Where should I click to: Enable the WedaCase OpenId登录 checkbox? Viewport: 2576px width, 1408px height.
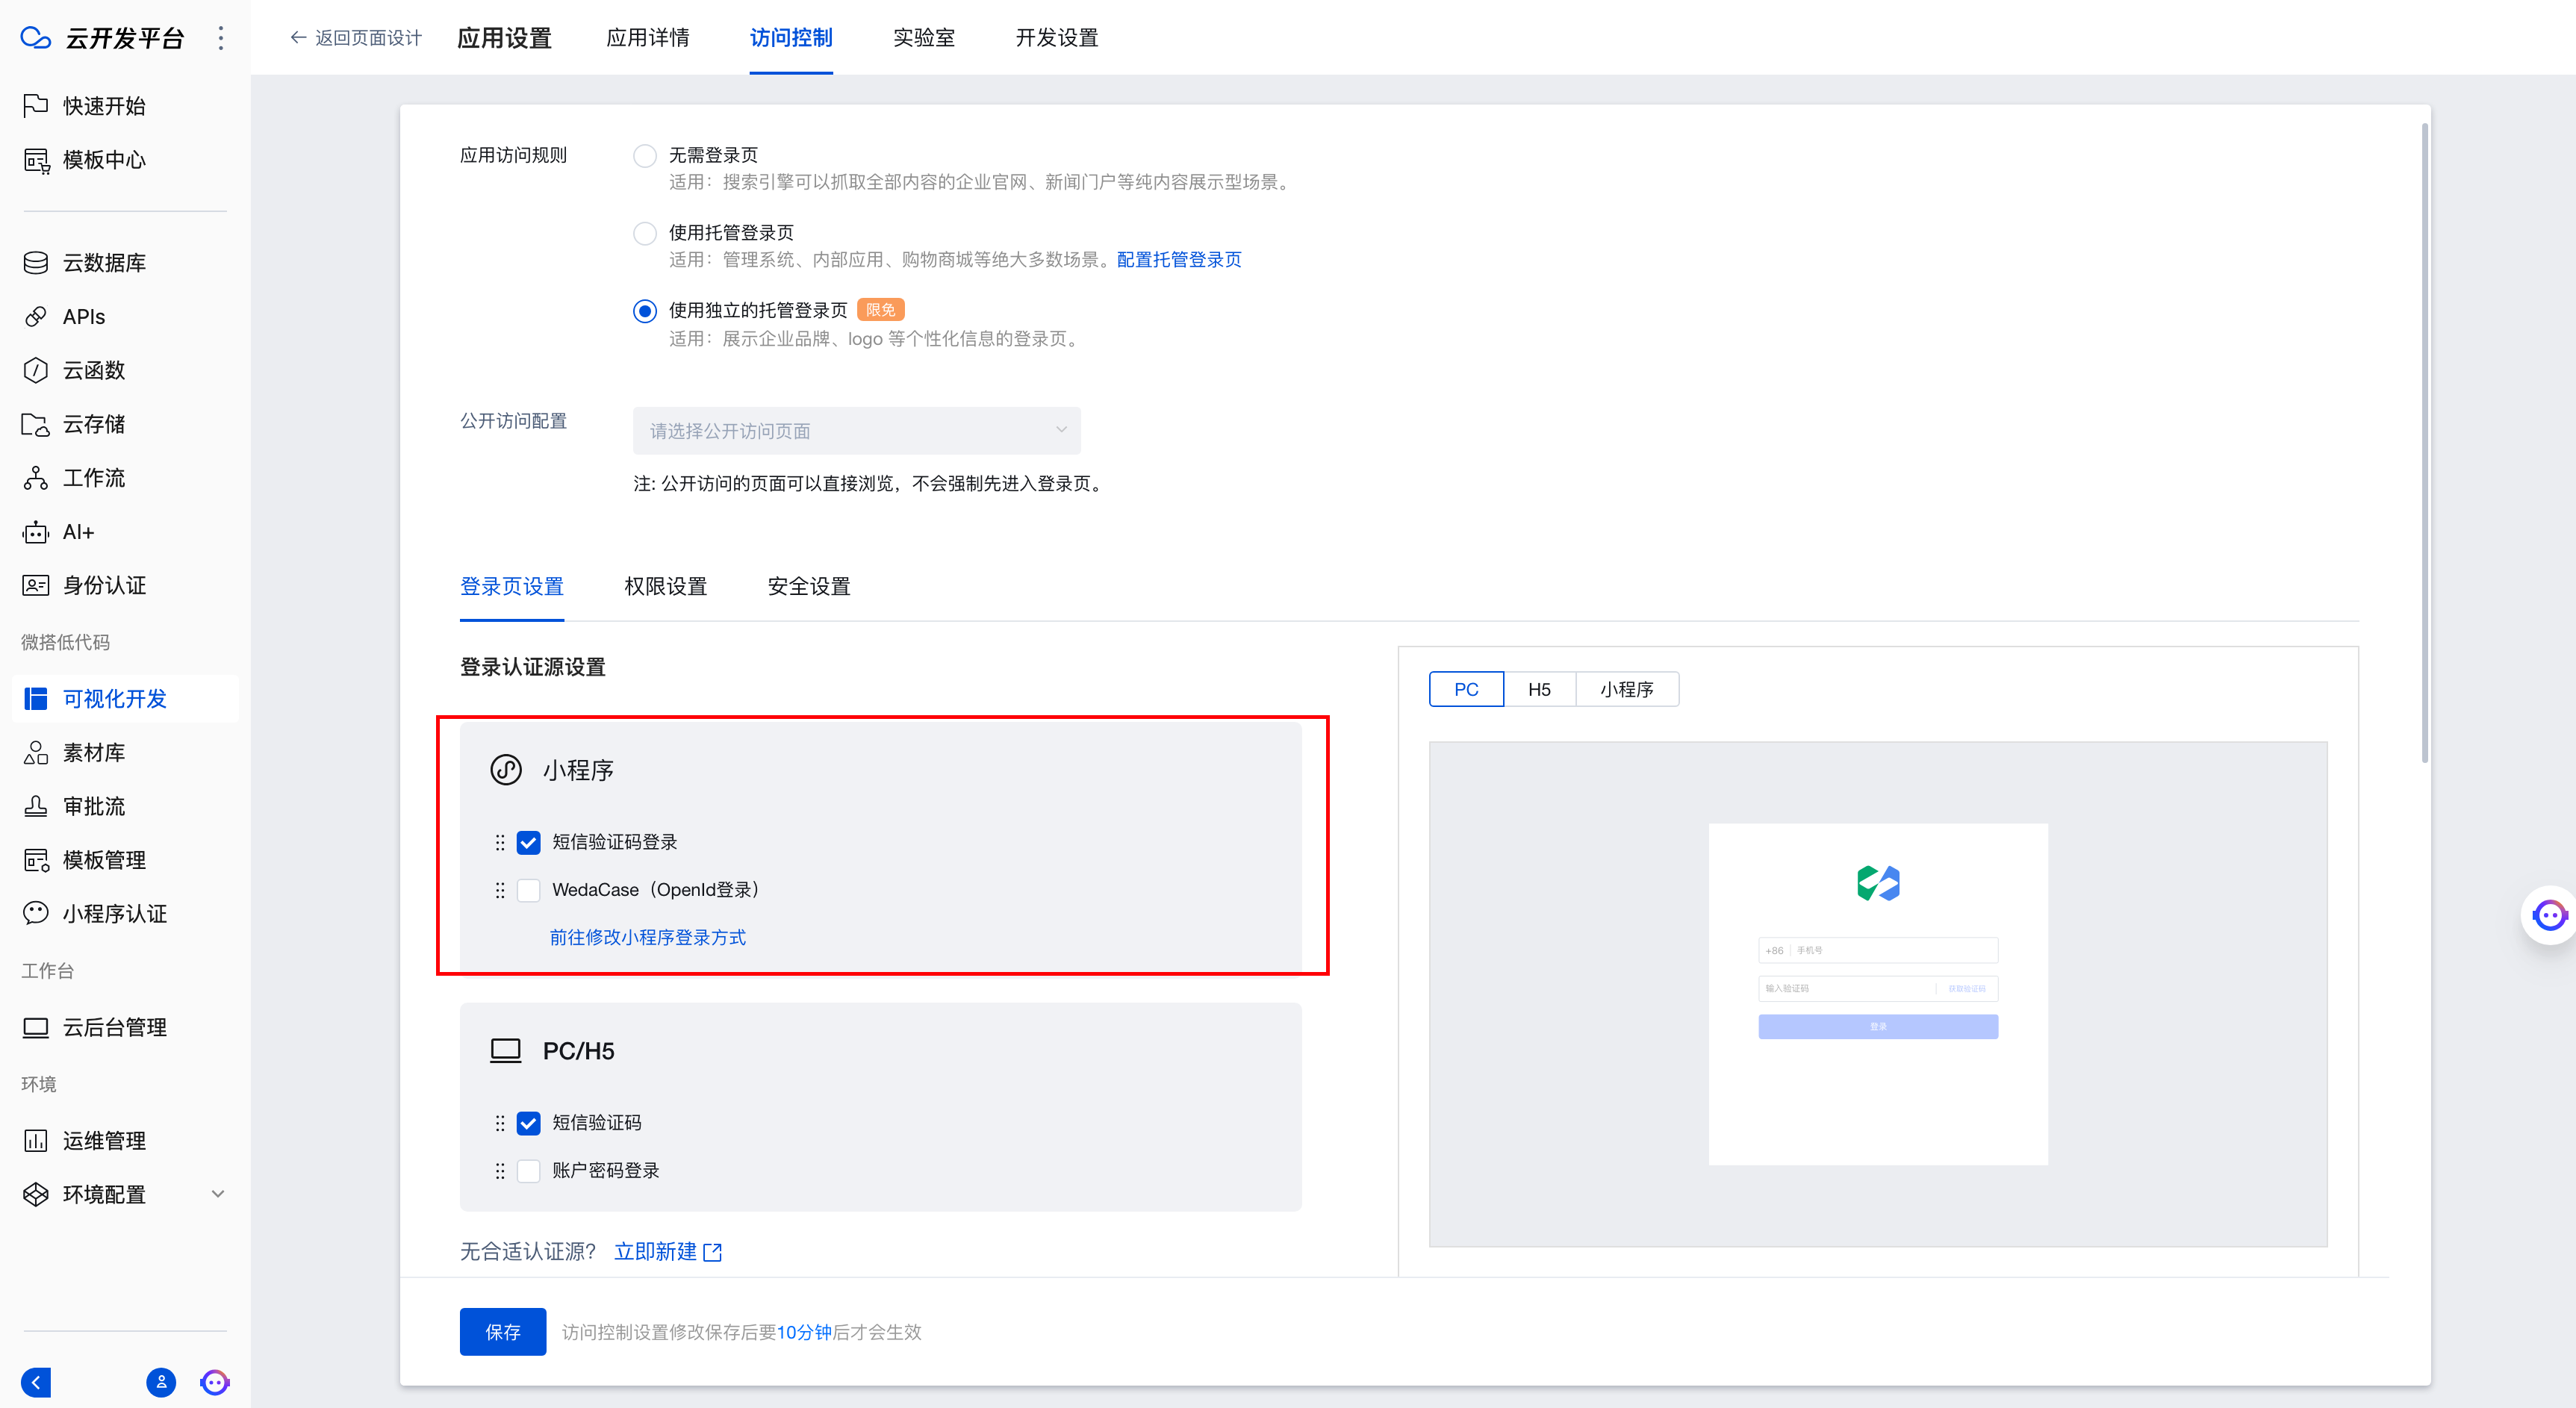click(529, 890)
